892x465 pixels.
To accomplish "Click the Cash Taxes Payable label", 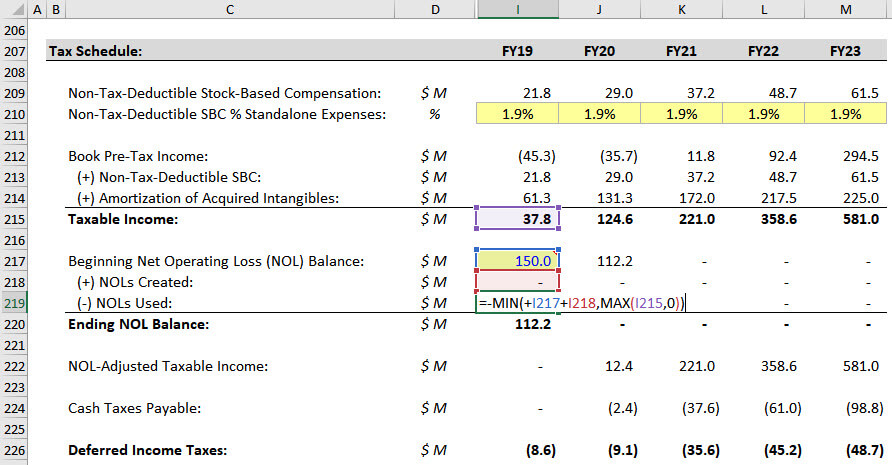I will coord(134,409).
